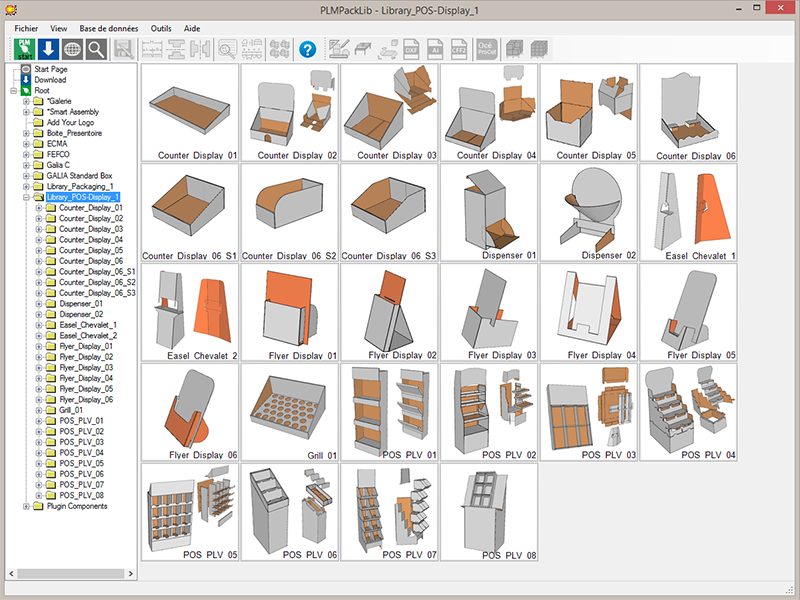Viewport: 800px width, 600px height.
Task: Expand the Counter_Display_01 tree node
Action: (x=38, y=208)
